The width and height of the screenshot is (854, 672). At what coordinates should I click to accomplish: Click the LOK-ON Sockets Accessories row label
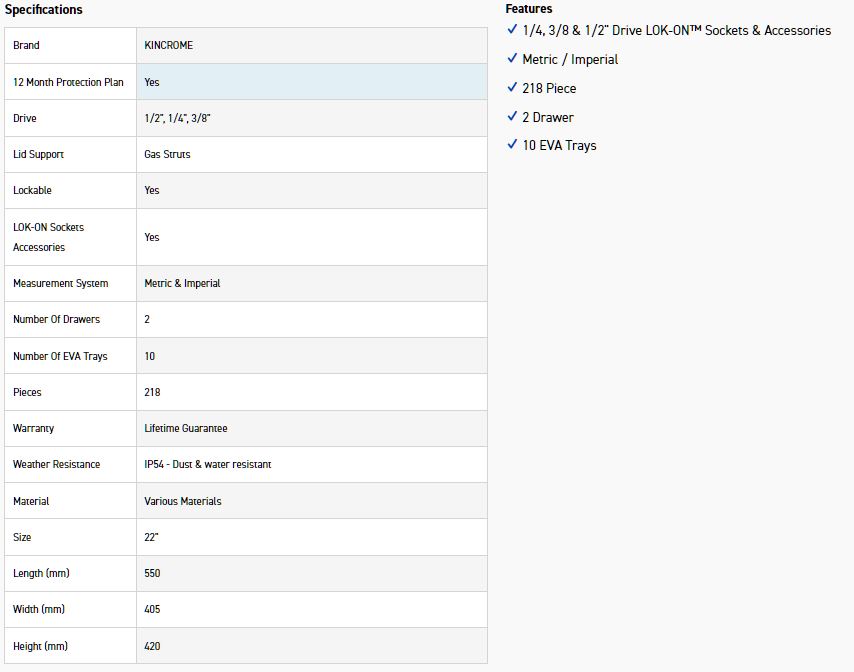[x=48, y=237]
